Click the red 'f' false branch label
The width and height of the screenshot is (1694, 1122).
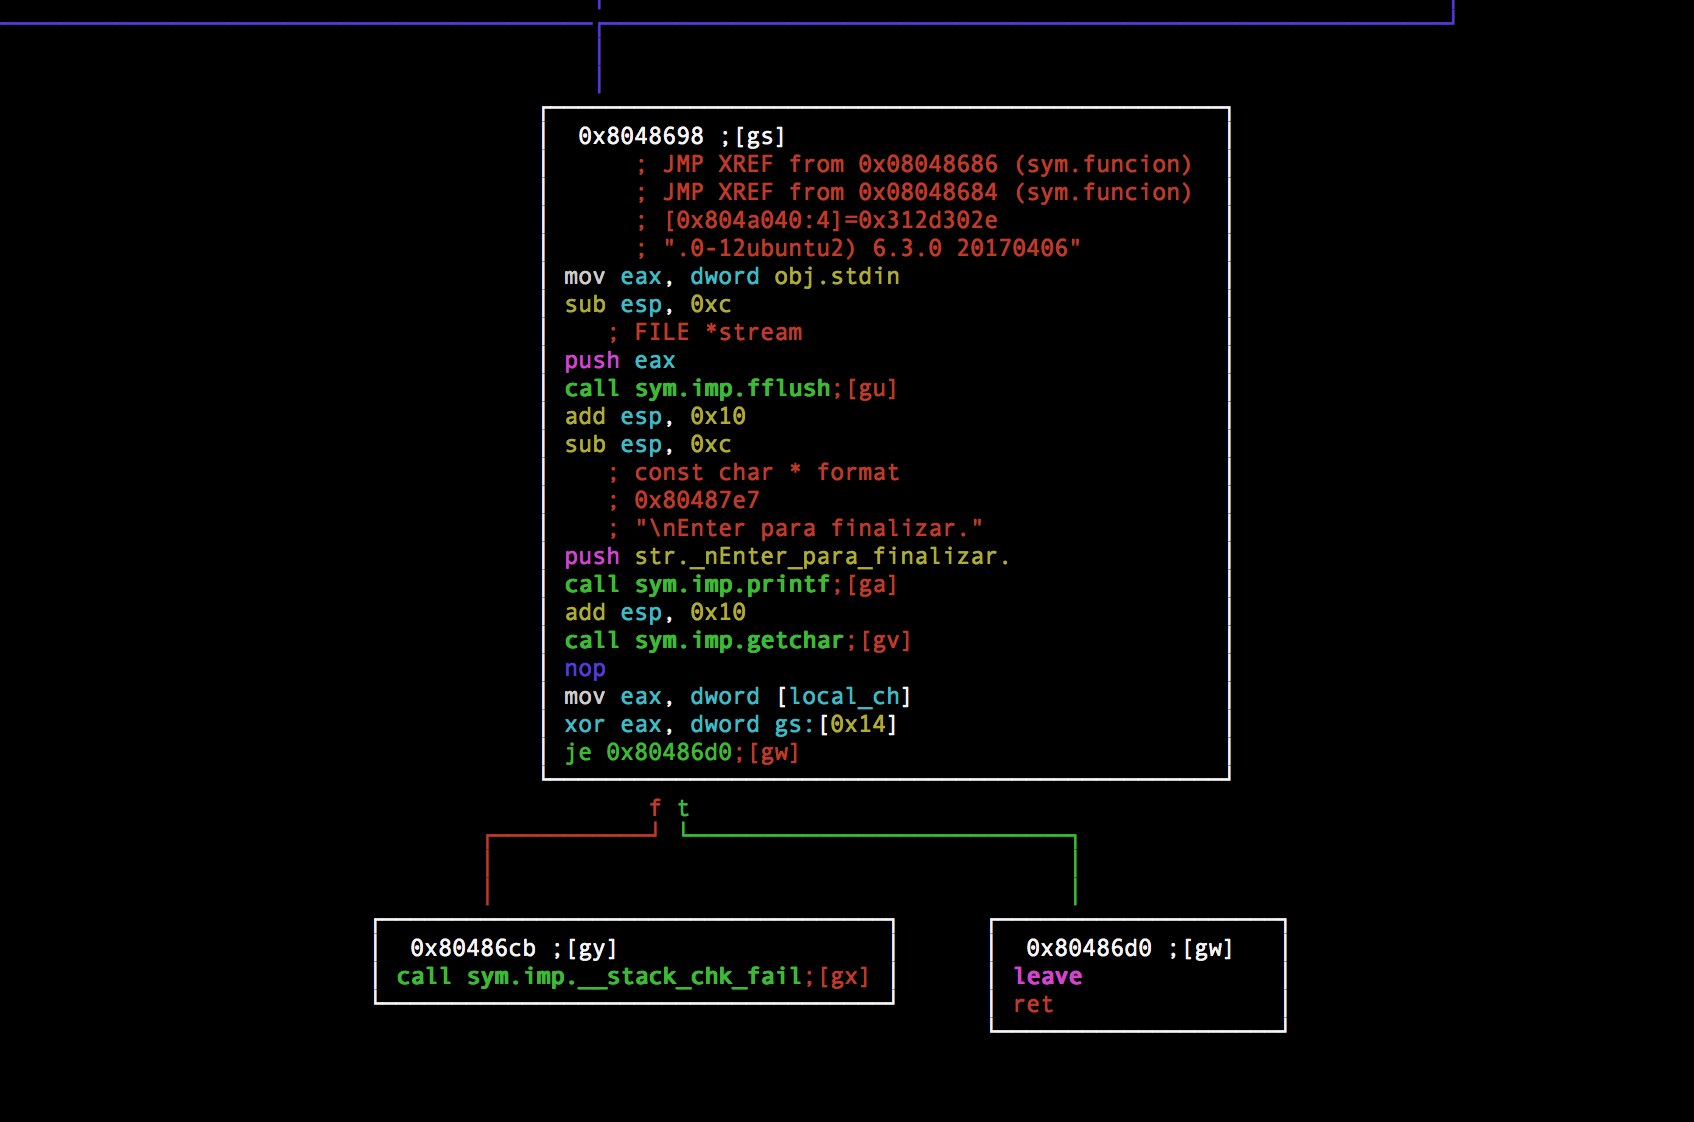[655, 808]
